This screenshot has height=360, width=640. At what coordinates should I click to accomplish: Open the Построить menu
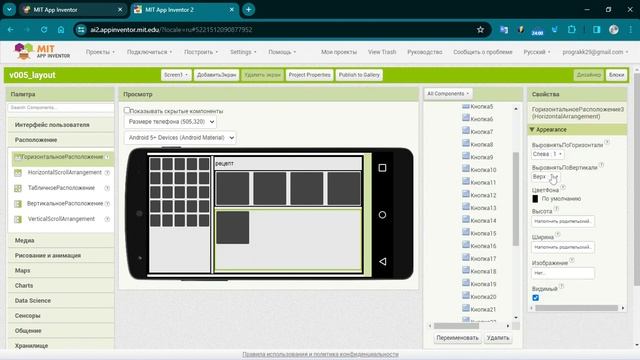click(x=201, y=52)
